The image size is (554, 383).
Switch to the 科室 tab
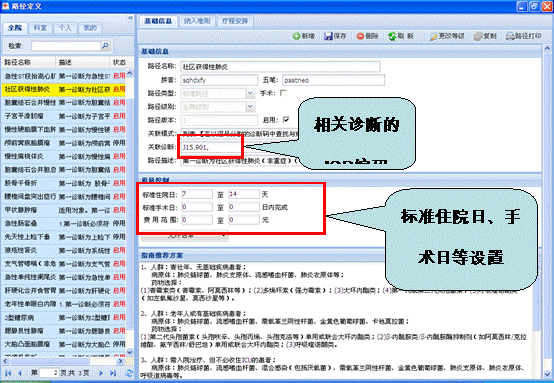(40, 28)
